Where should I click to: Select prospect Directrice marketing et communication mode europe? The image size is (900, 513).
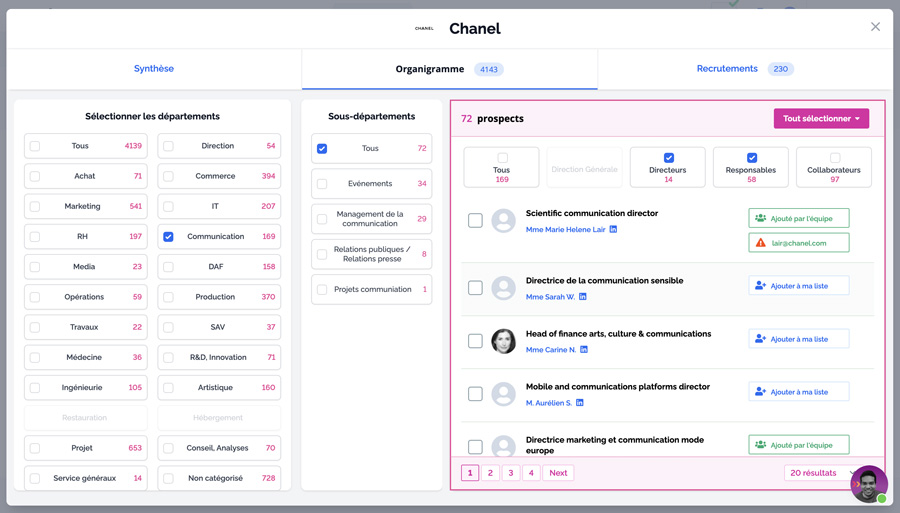pos(475,447)
